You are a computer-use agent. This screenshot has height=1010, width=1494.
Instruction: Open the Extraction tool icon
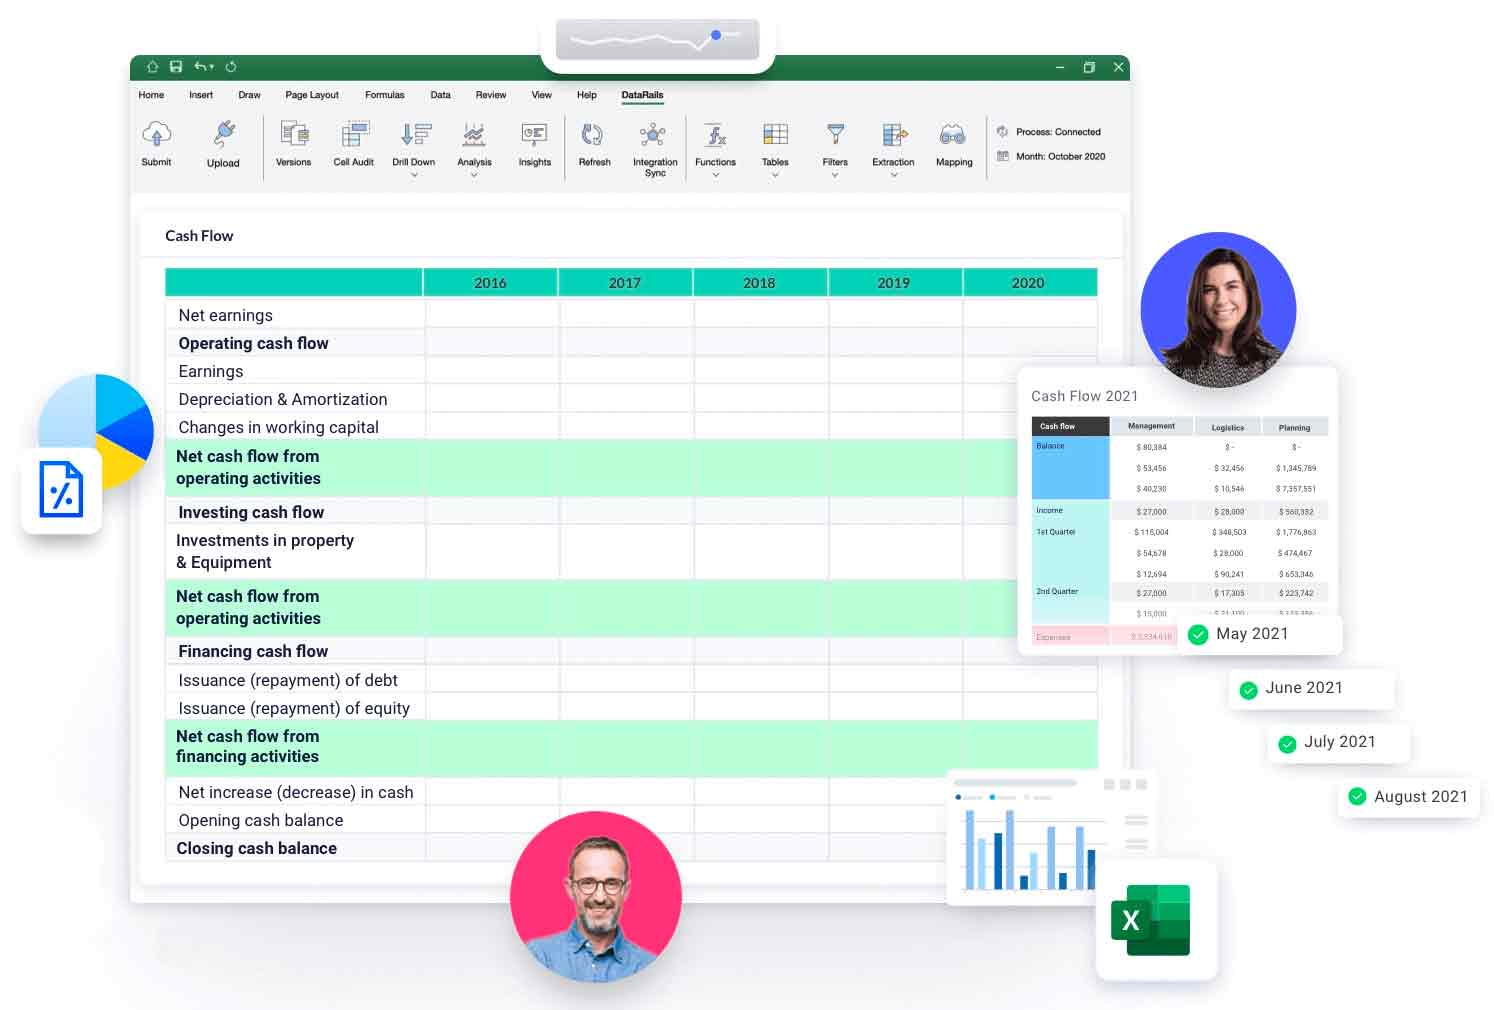pyautogui.click(x=894, y=134)
